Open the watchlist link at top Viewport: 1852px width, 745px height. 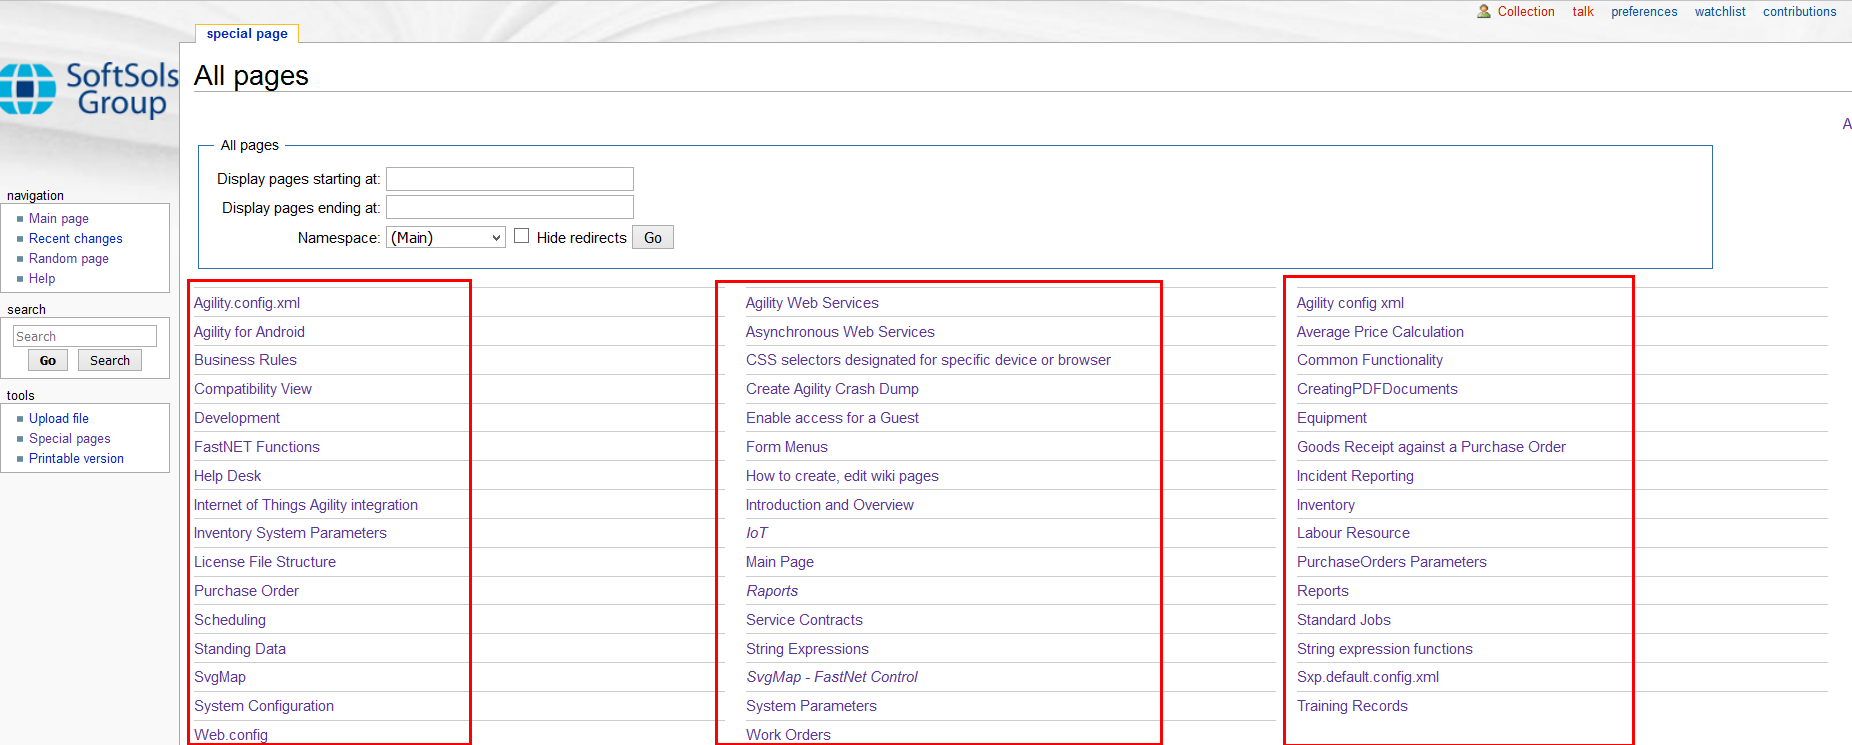(x=1719, y=12)
